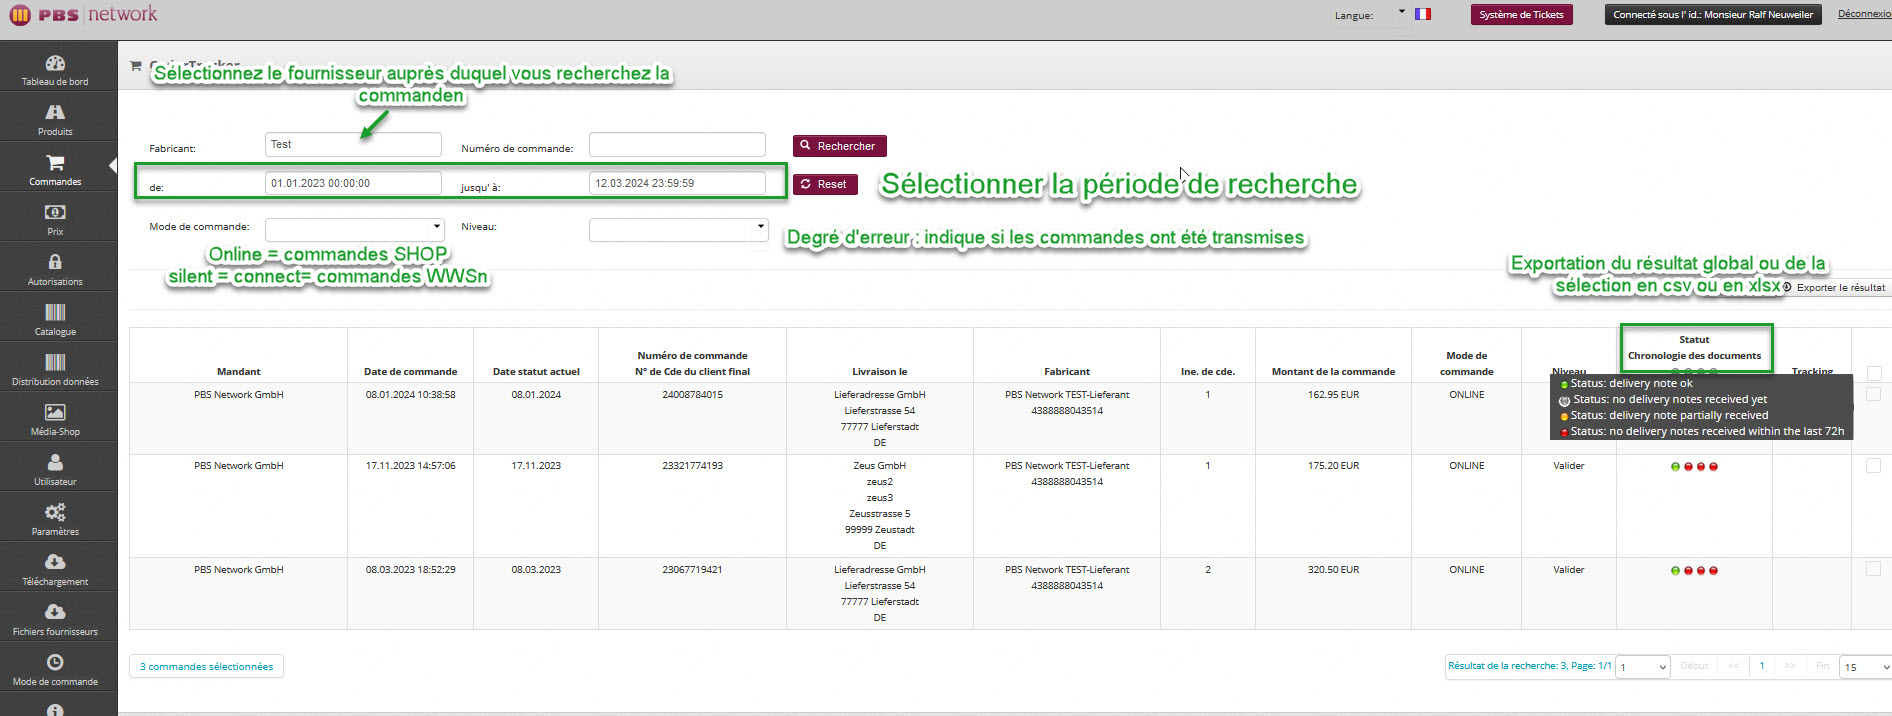Click the Rechercher search button
Viewport: 1892px width, 716px height.
coord(840,146)
